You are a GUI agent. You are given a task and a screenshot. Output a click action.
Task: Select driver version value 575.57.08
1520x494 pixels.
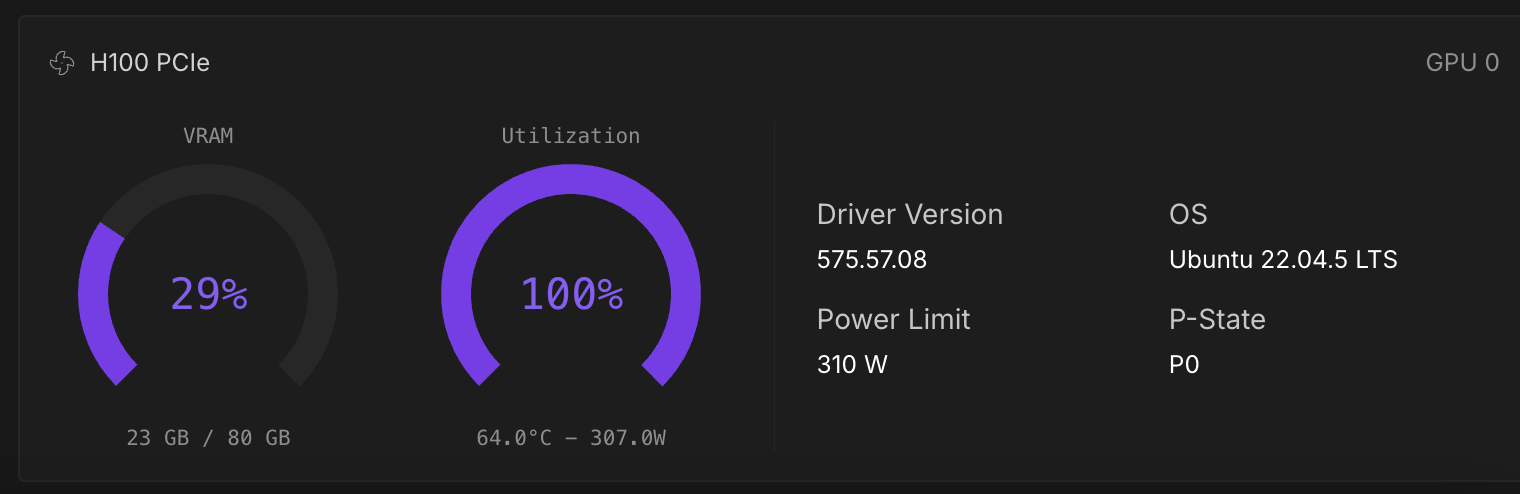[872, 260]
